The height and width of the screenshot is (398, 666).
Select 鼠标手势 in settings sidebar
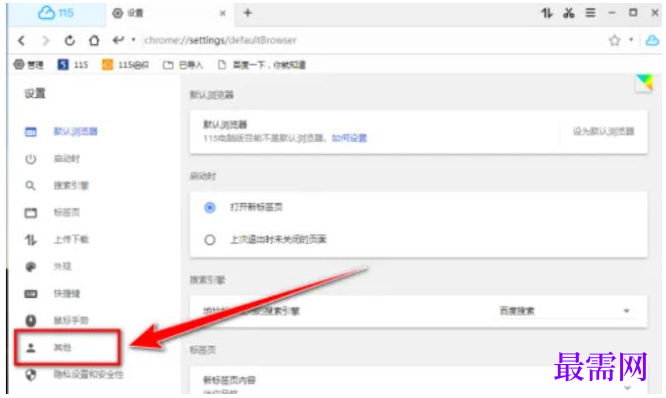coord(71,320)
